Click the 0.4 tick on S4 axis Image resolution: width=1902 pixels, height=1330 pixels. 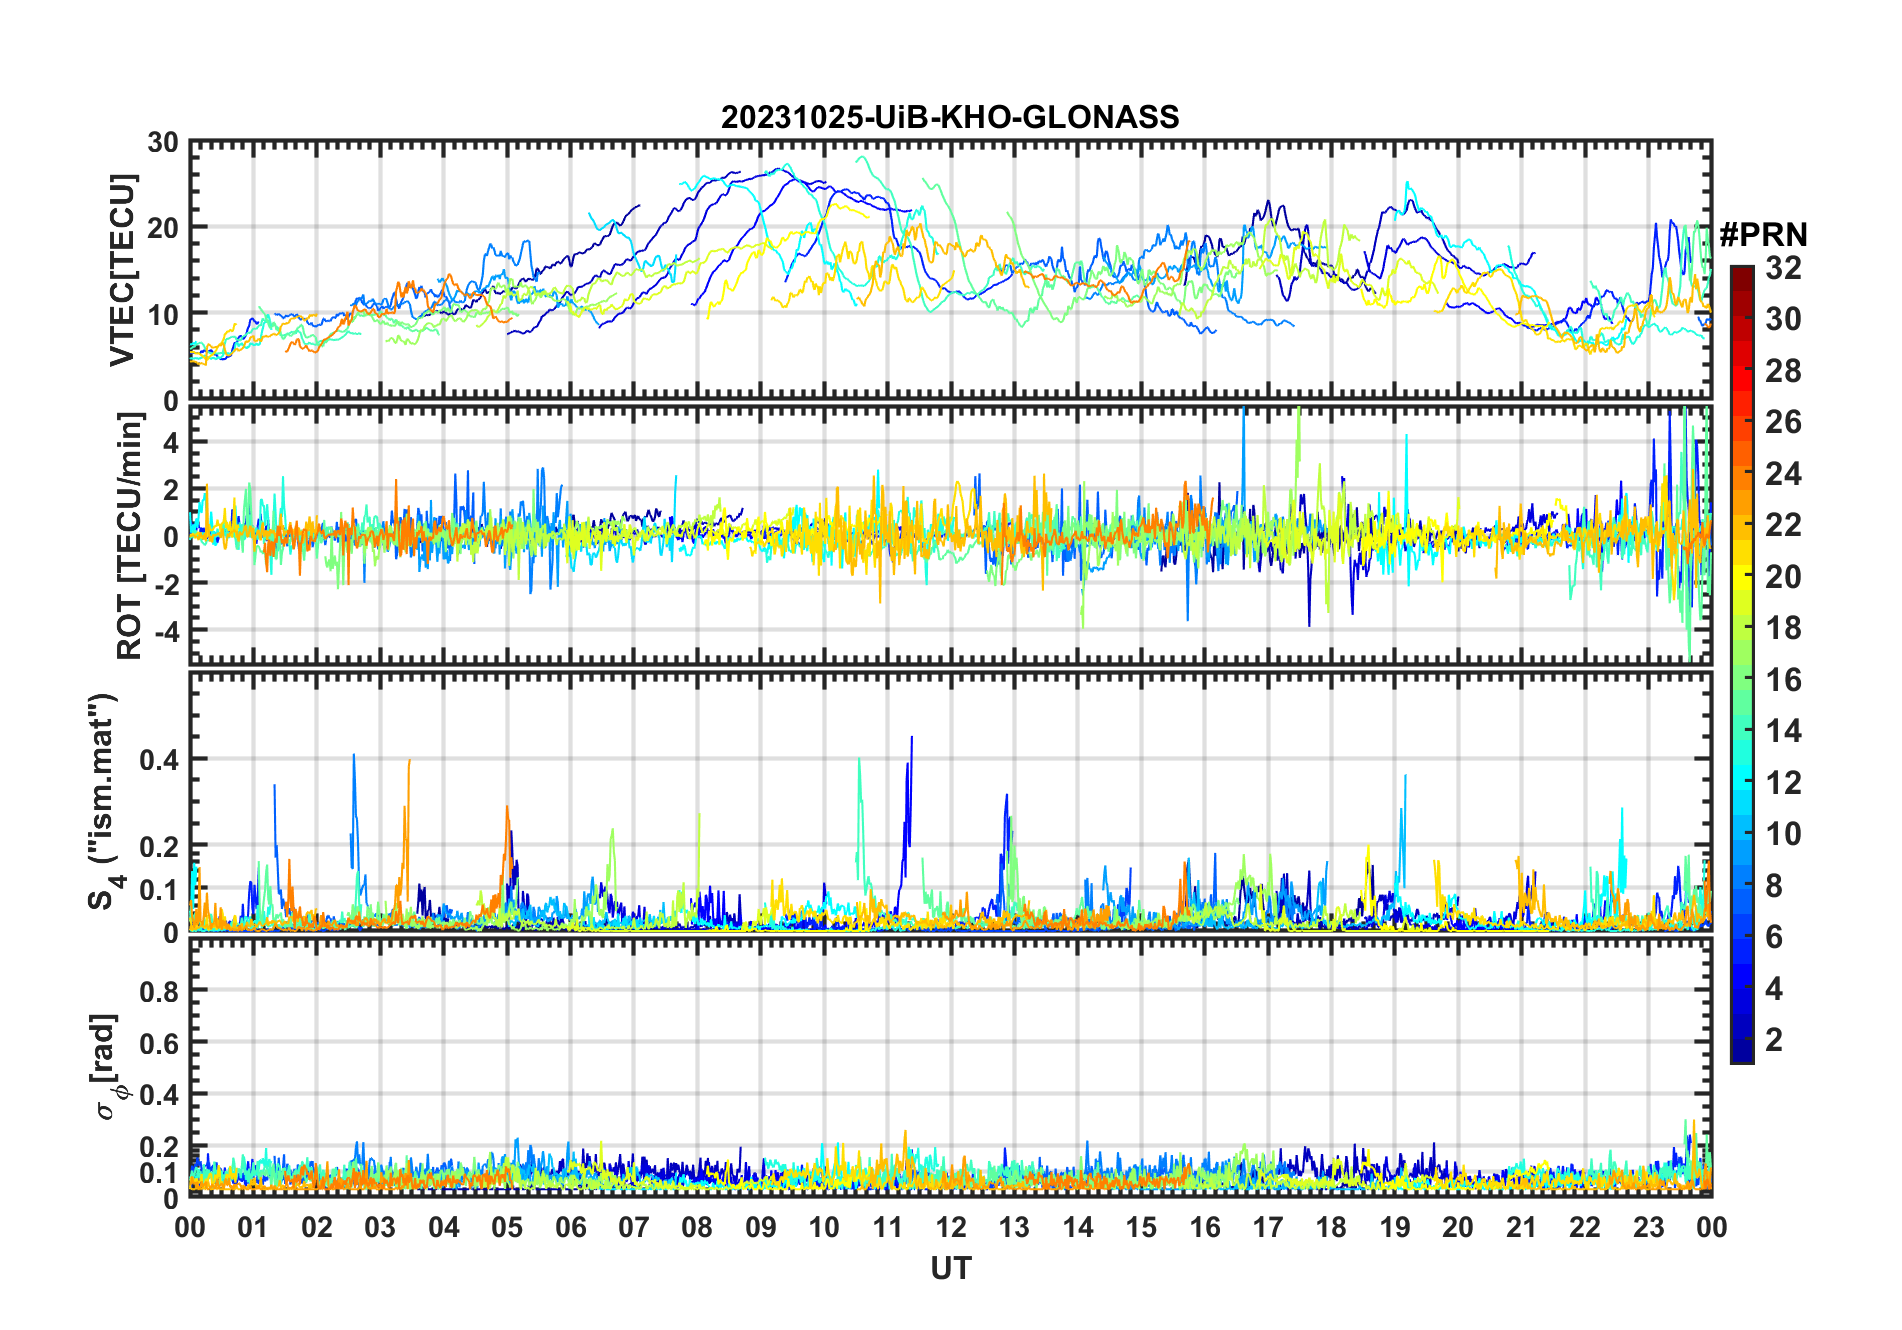coord(159,759)
